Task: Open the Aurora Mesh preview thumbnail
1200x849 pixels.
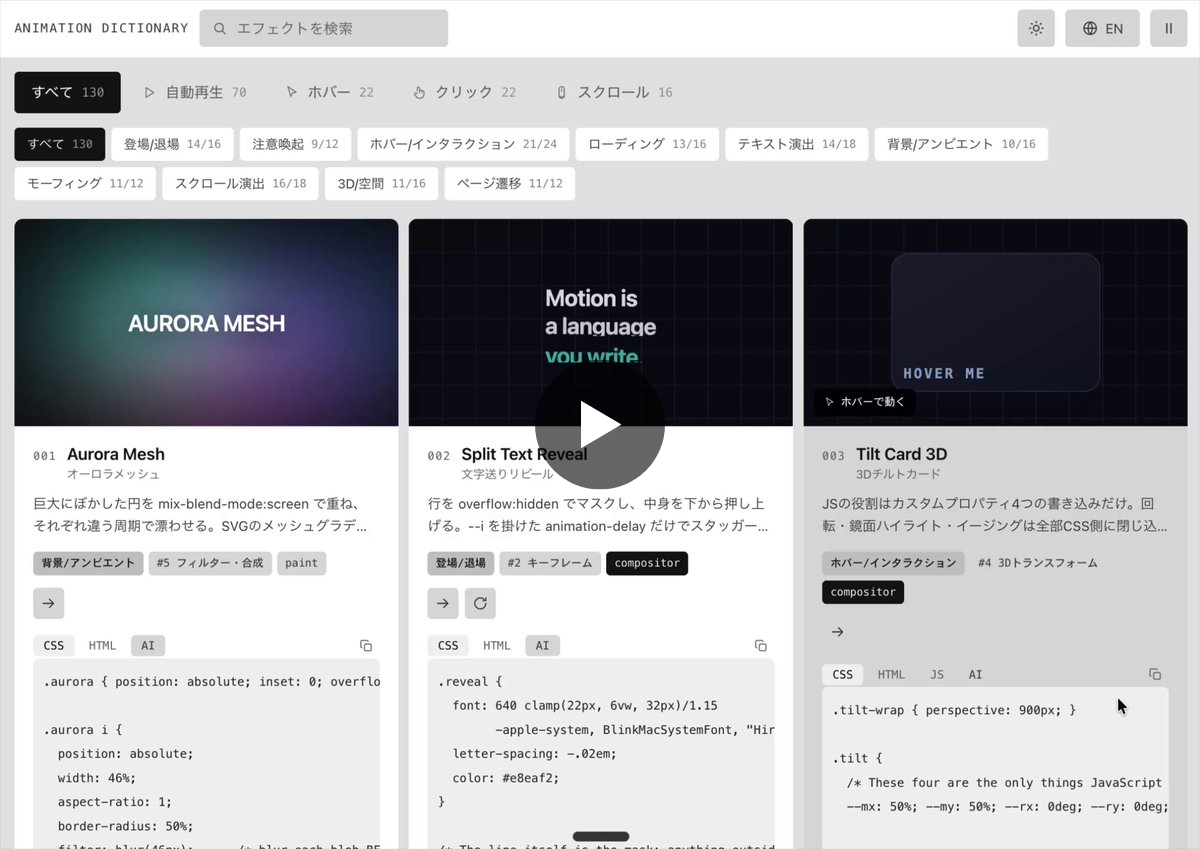Action: point(206,323)
